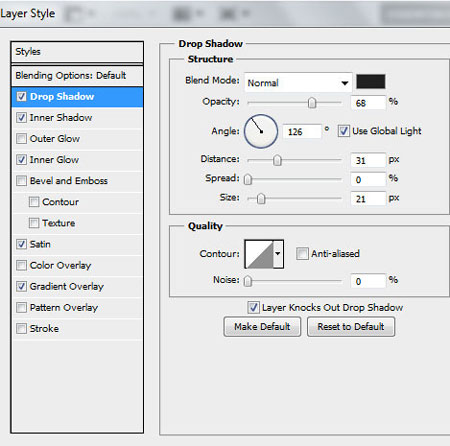Enable the Outer Glow checkbox
Viewport: 450px width, 446px height.
pos(22,139)
